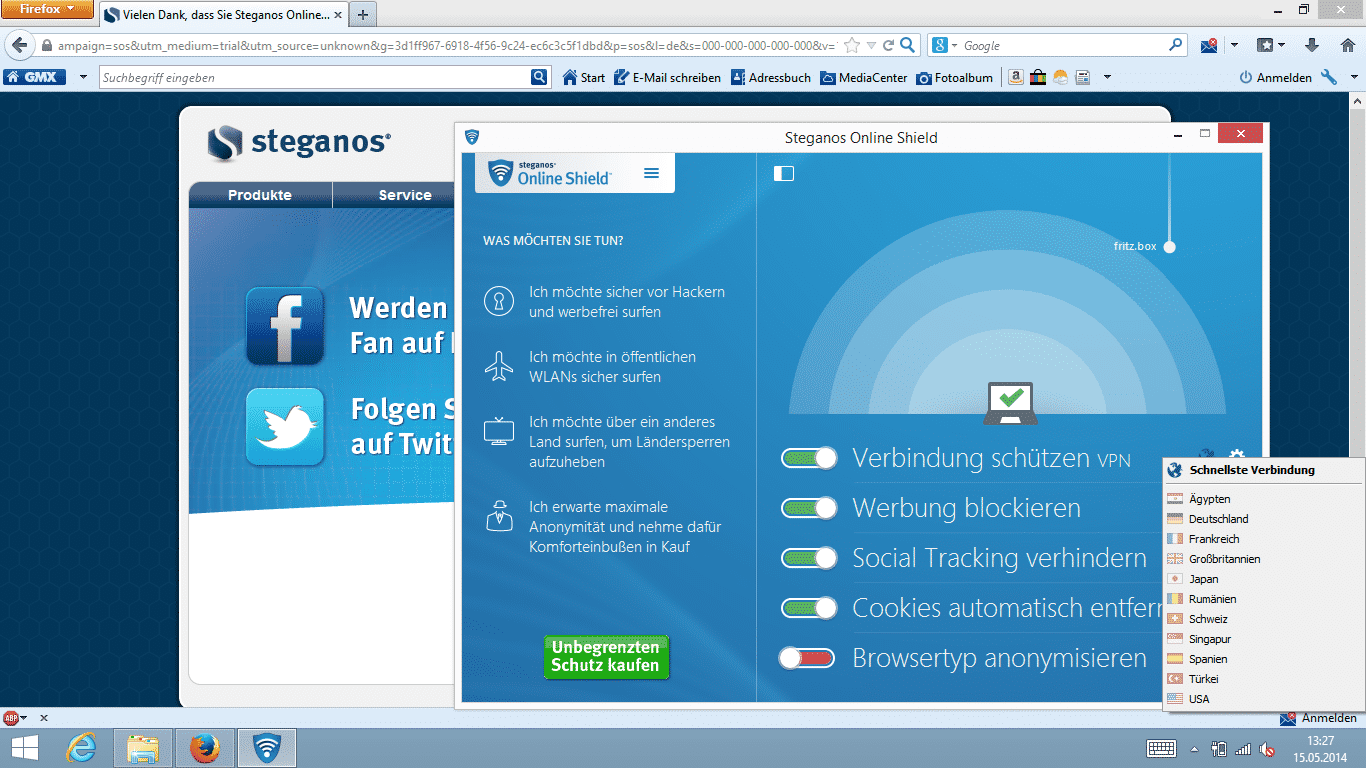Click Anmelden in the GMX toolbar
Screen dimensions: 1366x768
pyautogui.click(x=1275, y=77)
